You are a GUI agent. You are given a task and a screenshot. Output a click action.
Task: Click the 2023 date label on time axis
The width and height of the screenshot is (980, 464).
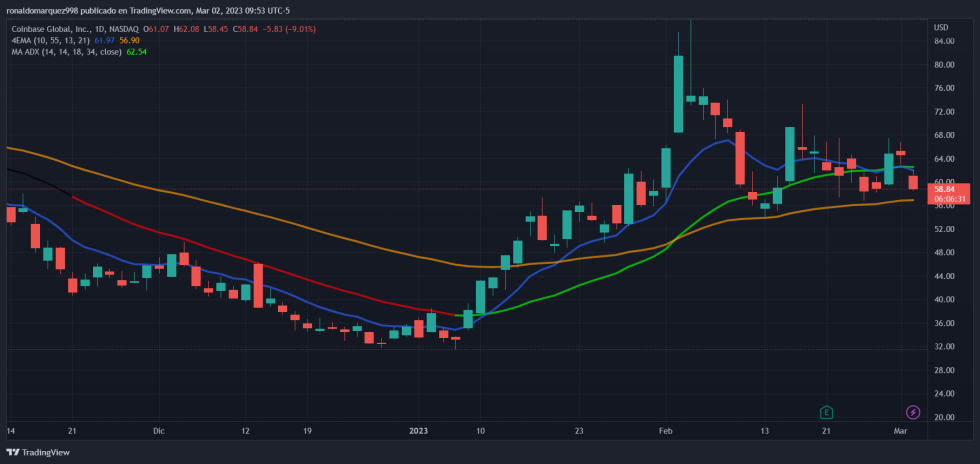tap(418, 431)
